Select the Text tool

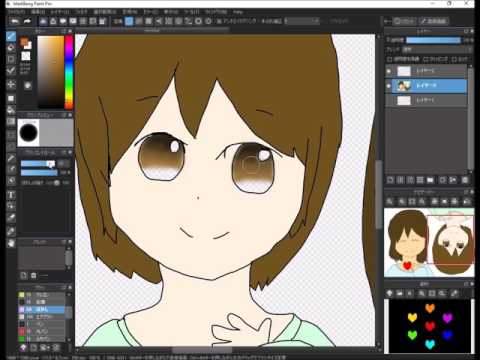(11, 195)
